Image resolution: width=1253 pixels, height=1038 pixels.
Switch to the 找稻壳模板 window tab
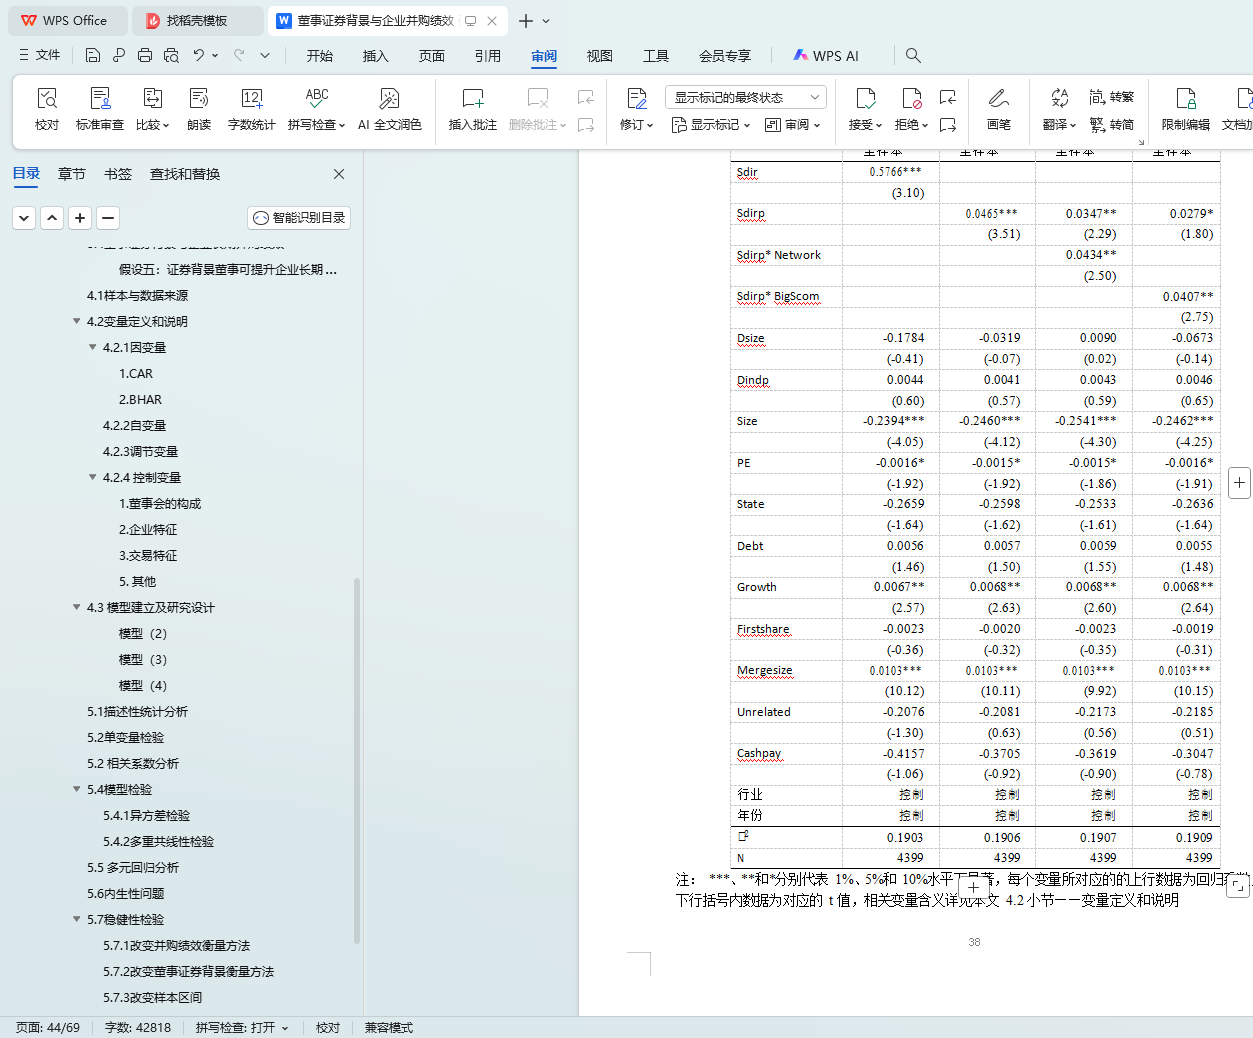point(196,20)
